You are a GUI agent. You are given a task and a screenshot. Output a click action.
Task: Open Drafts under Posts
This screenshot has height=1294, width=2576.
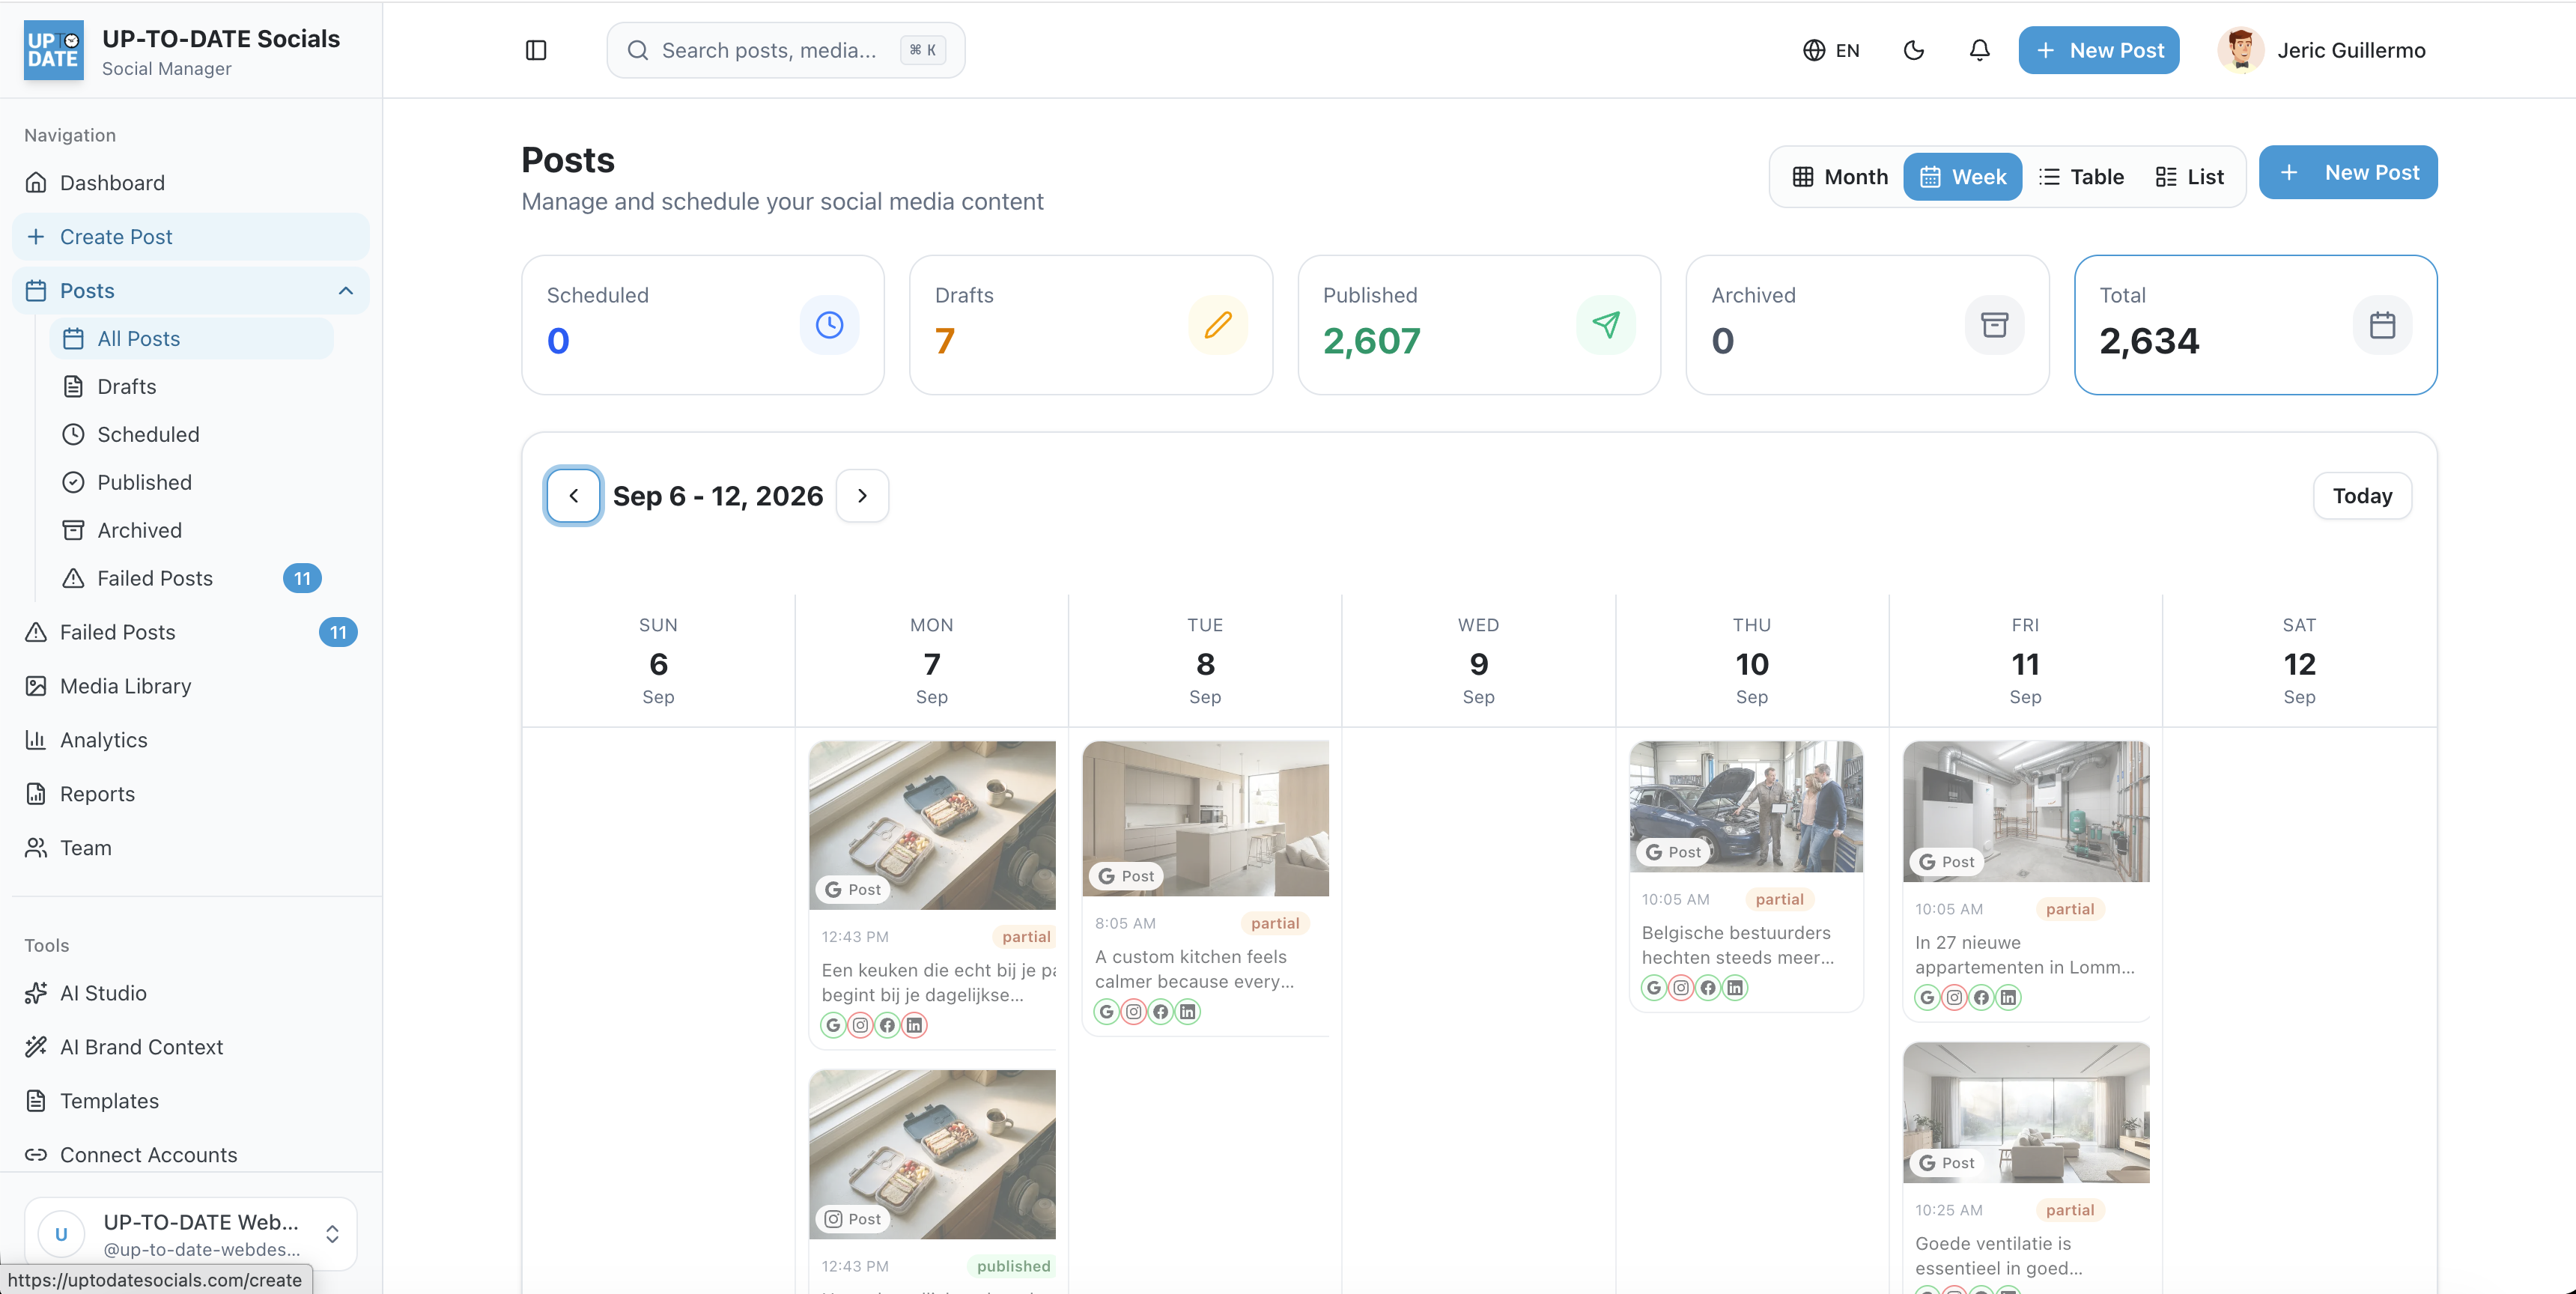tap(191, 387)
